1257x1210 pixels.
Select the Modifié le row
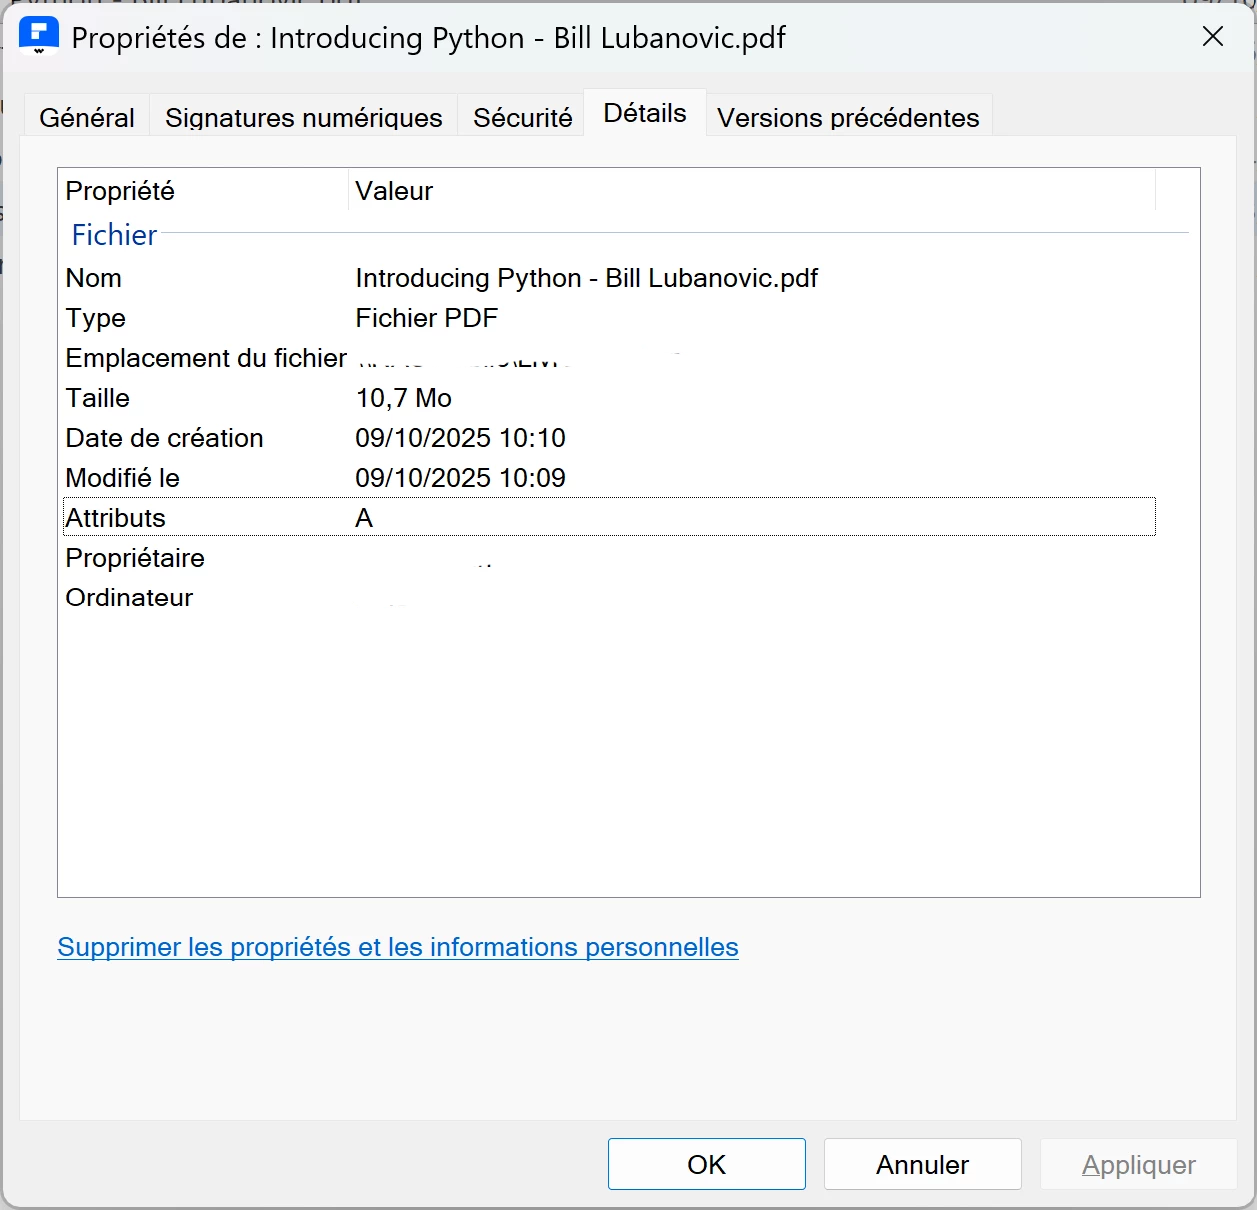coord(609,478)
